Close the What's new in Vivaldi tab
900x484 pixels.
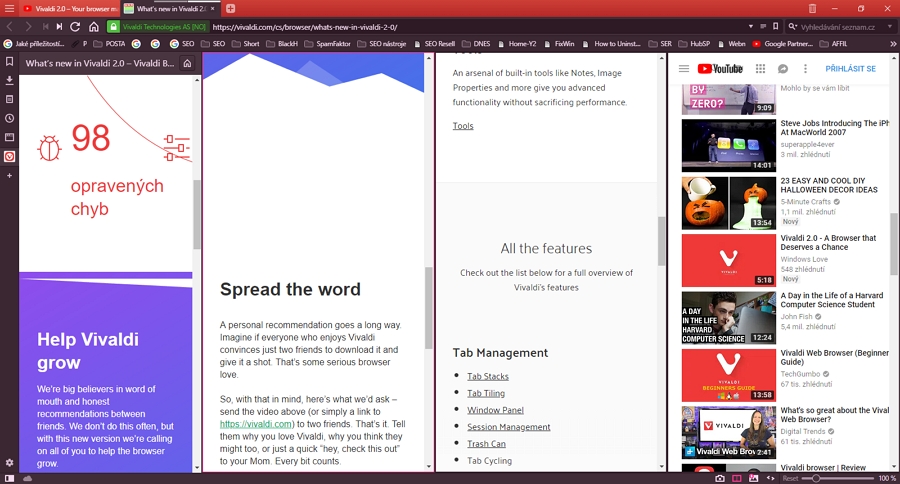pyautogui.click(x=213, y=9)
